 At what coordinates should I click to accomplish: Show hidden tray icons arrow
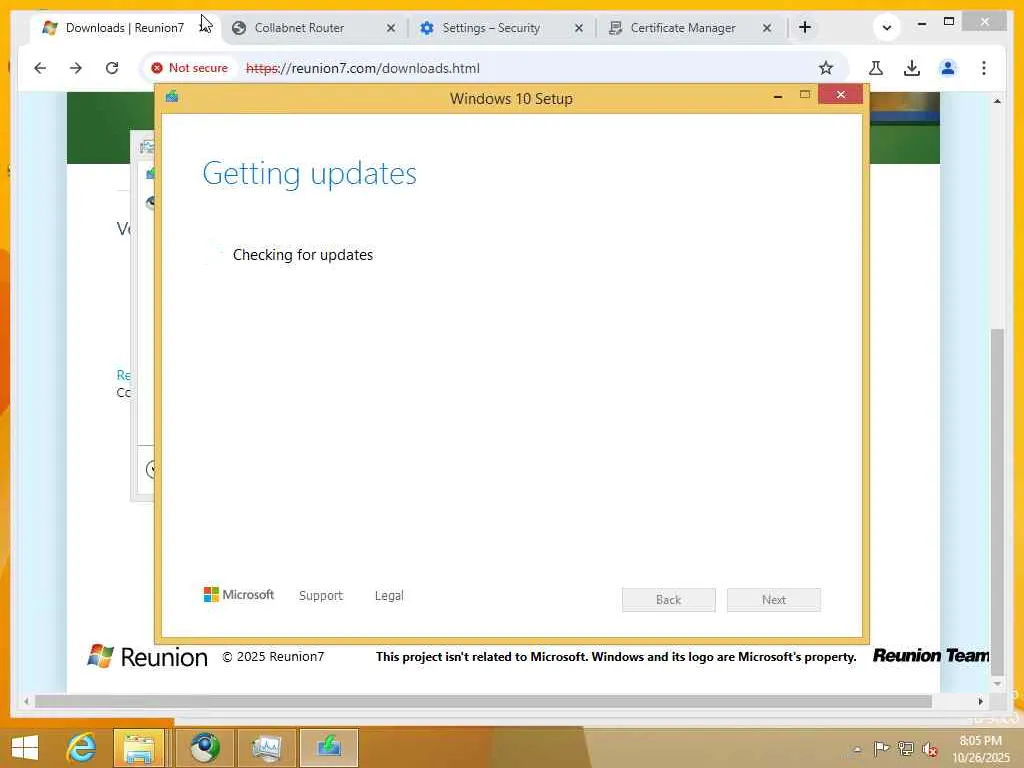click(857, 750)
